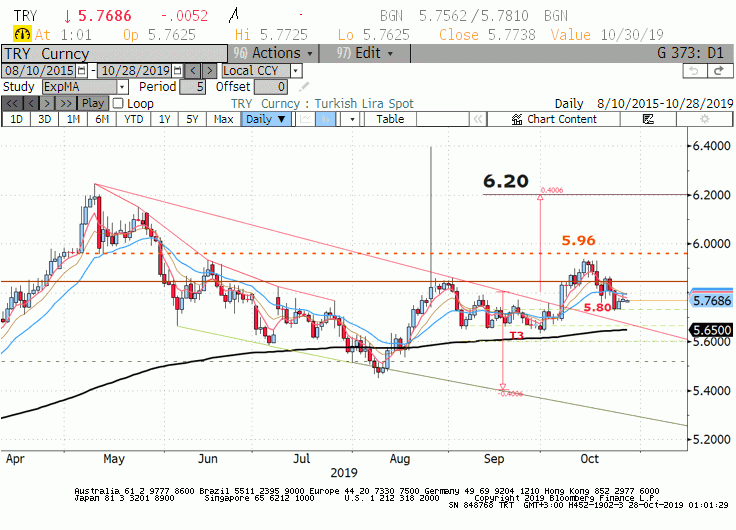736x530 pixels.
Task: Click the 6.20 target annotation
Action: click(506, 181)
